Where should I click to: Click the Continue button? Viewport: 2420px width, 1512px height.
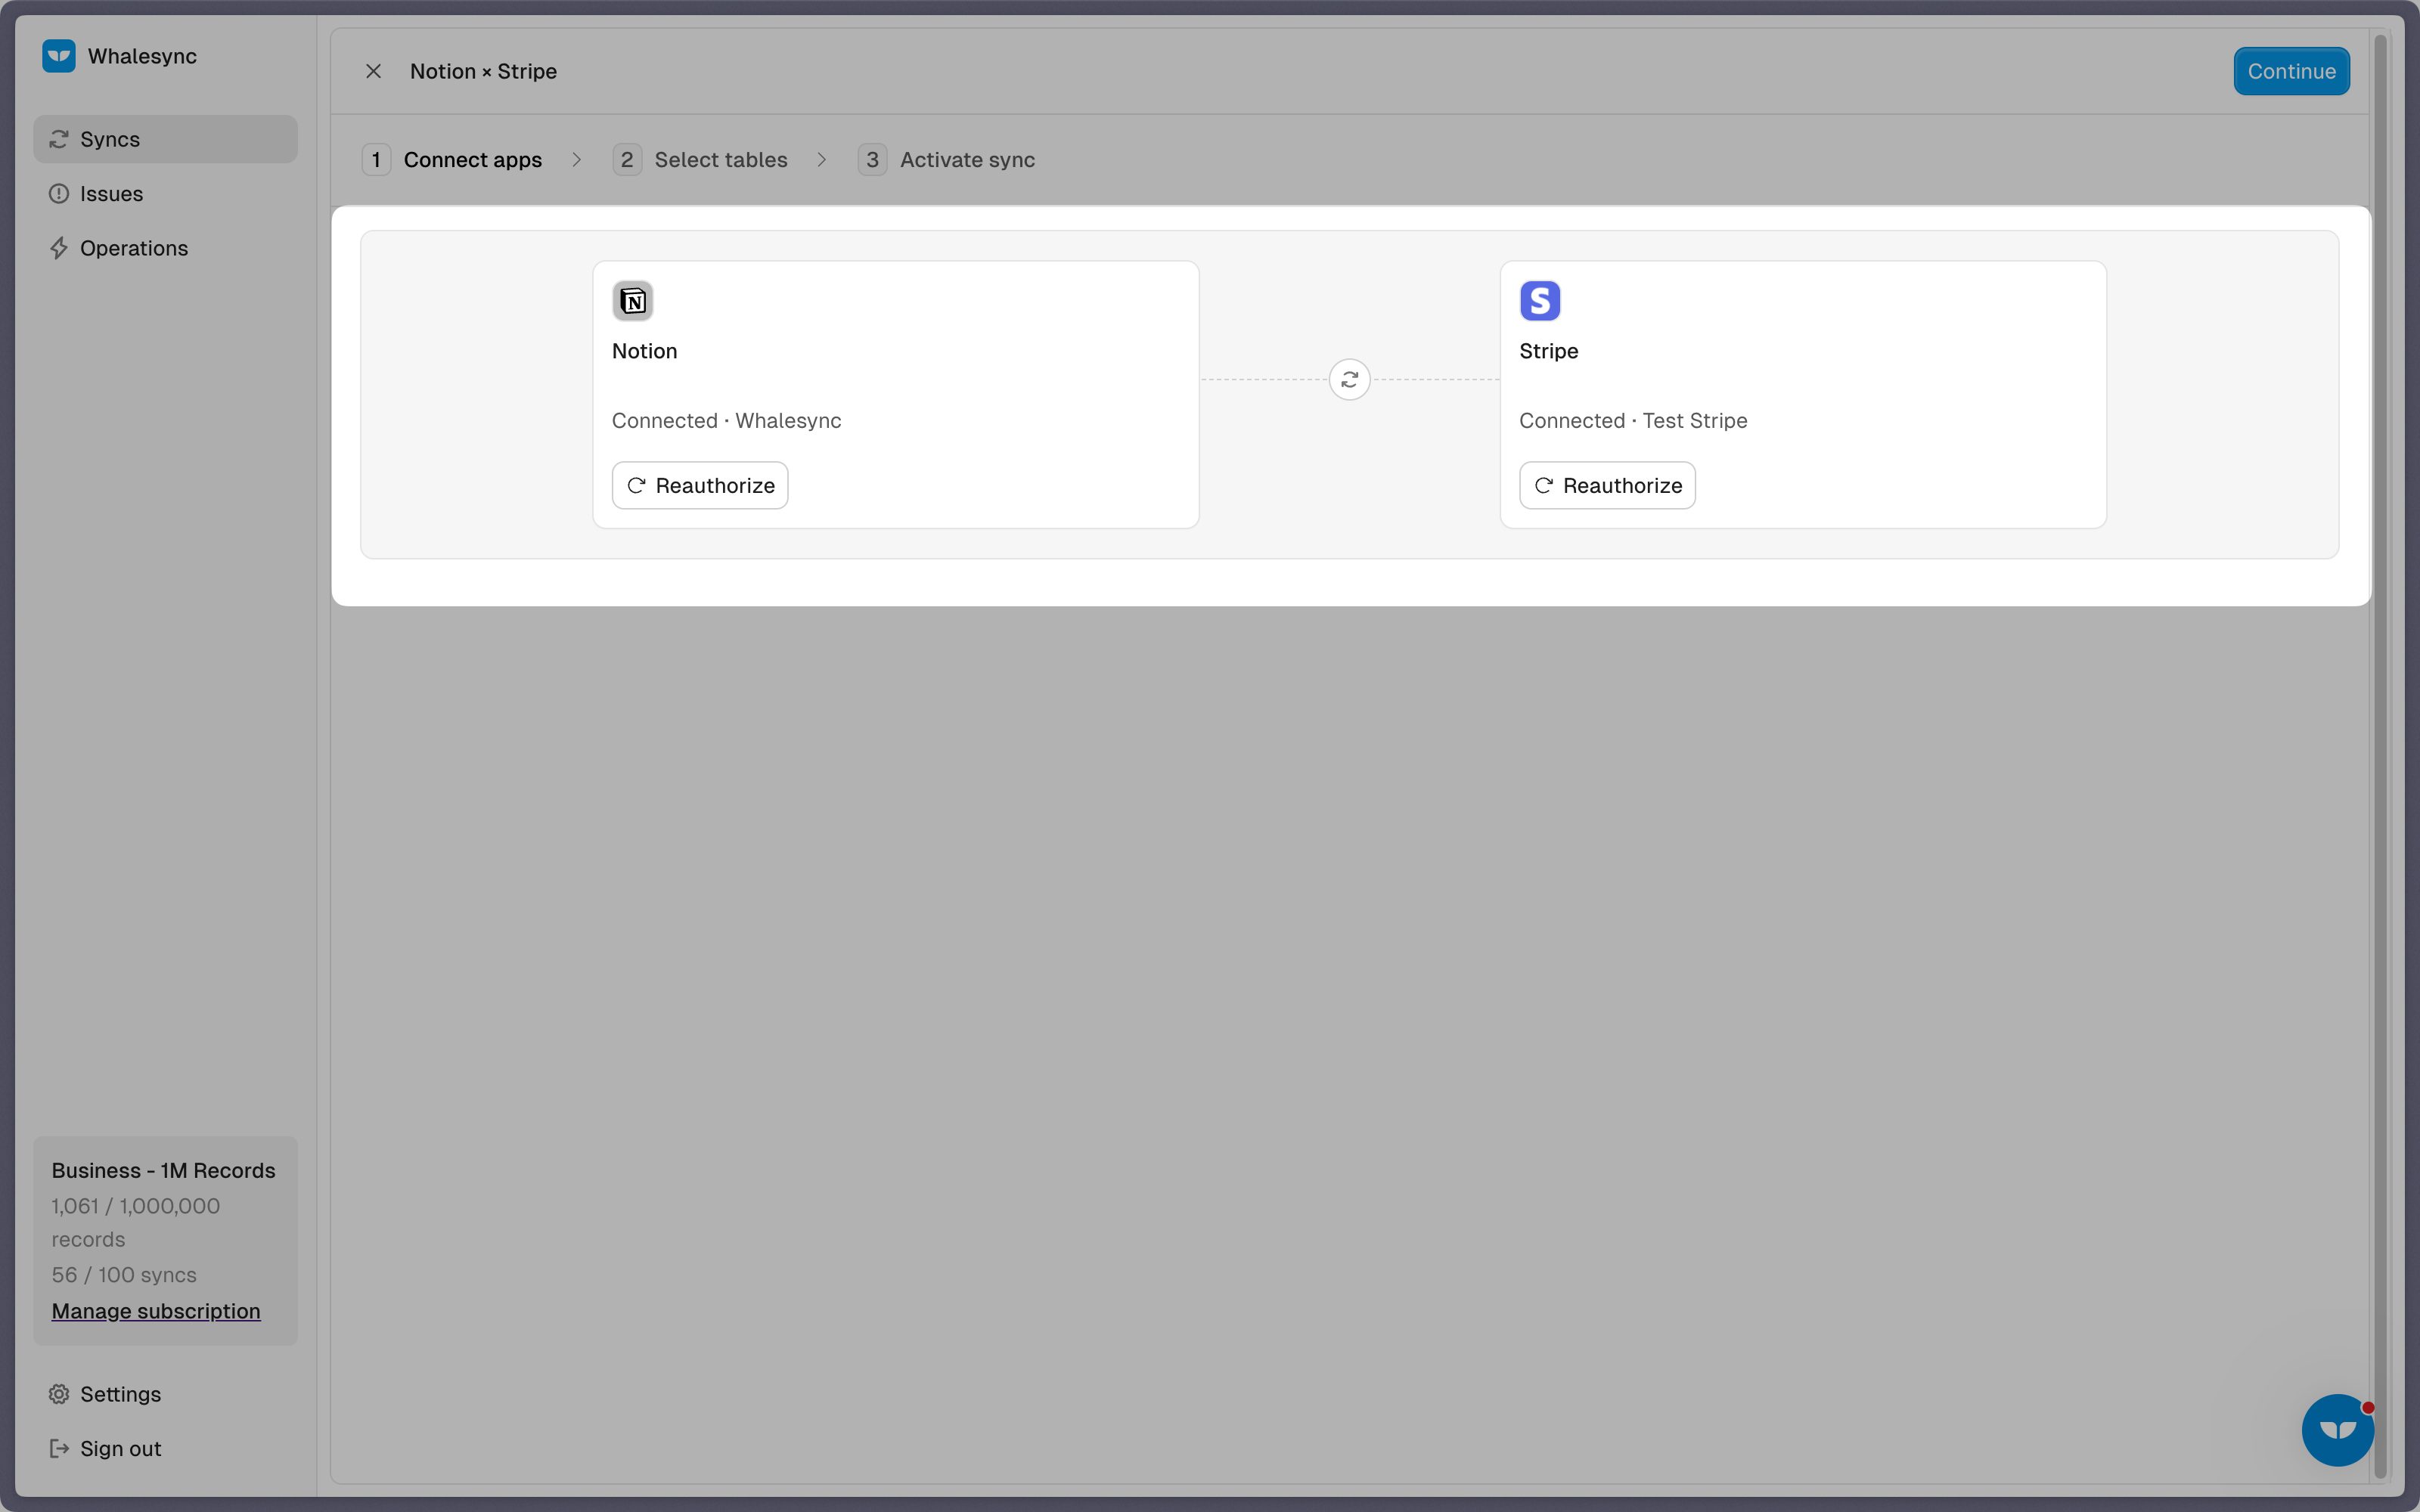click(2291, 71)
